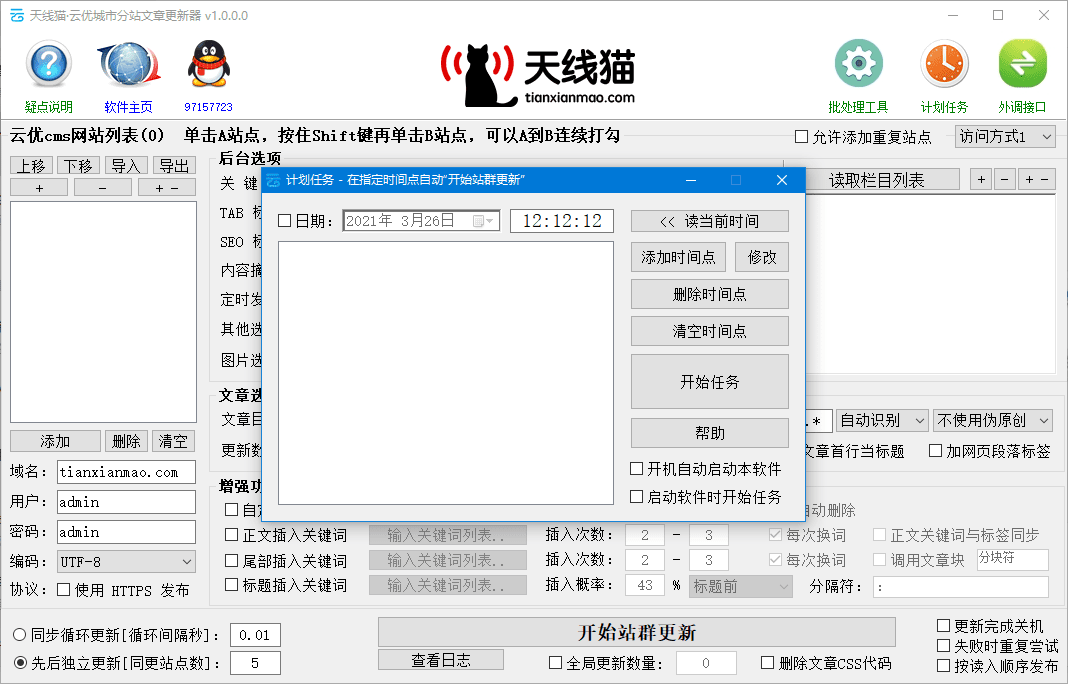Click the 上移 button
This screenshot has height=684, width=1068.
31,166
